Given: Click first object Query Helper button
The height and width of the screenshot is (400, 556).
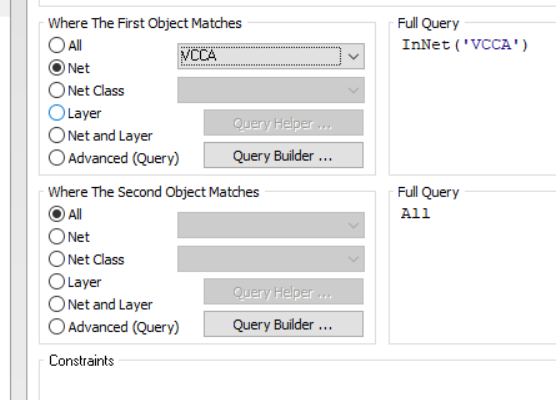Looking at the screenshot, I should click(x=283, y=123).
